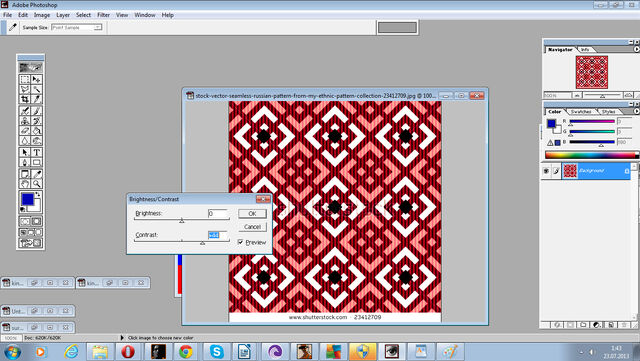Select the Clone Stamp tool
640x361 pixels.
(25, 121)
